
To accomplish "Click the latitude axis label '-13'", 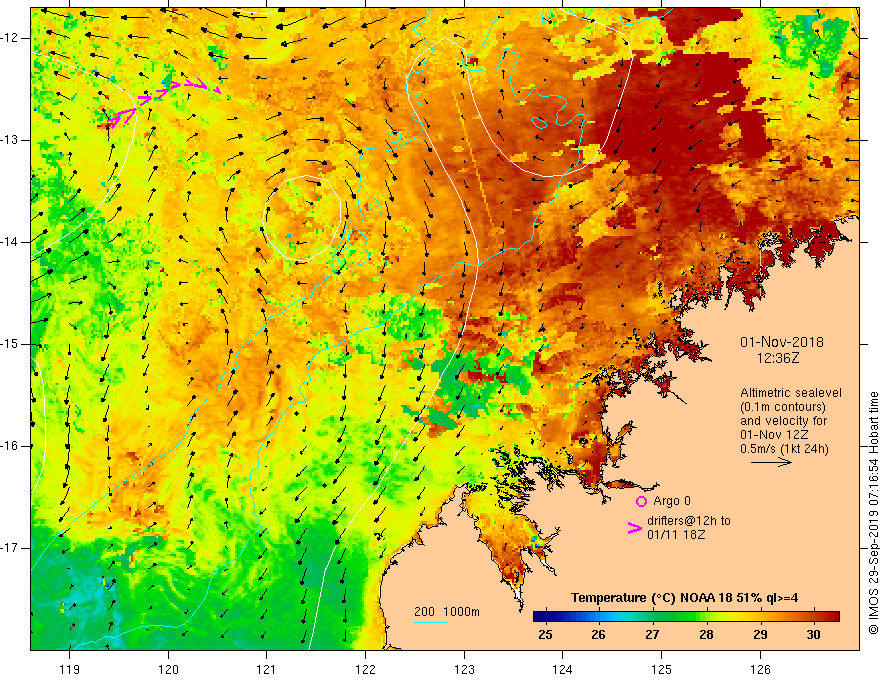I will pos(11,140).
